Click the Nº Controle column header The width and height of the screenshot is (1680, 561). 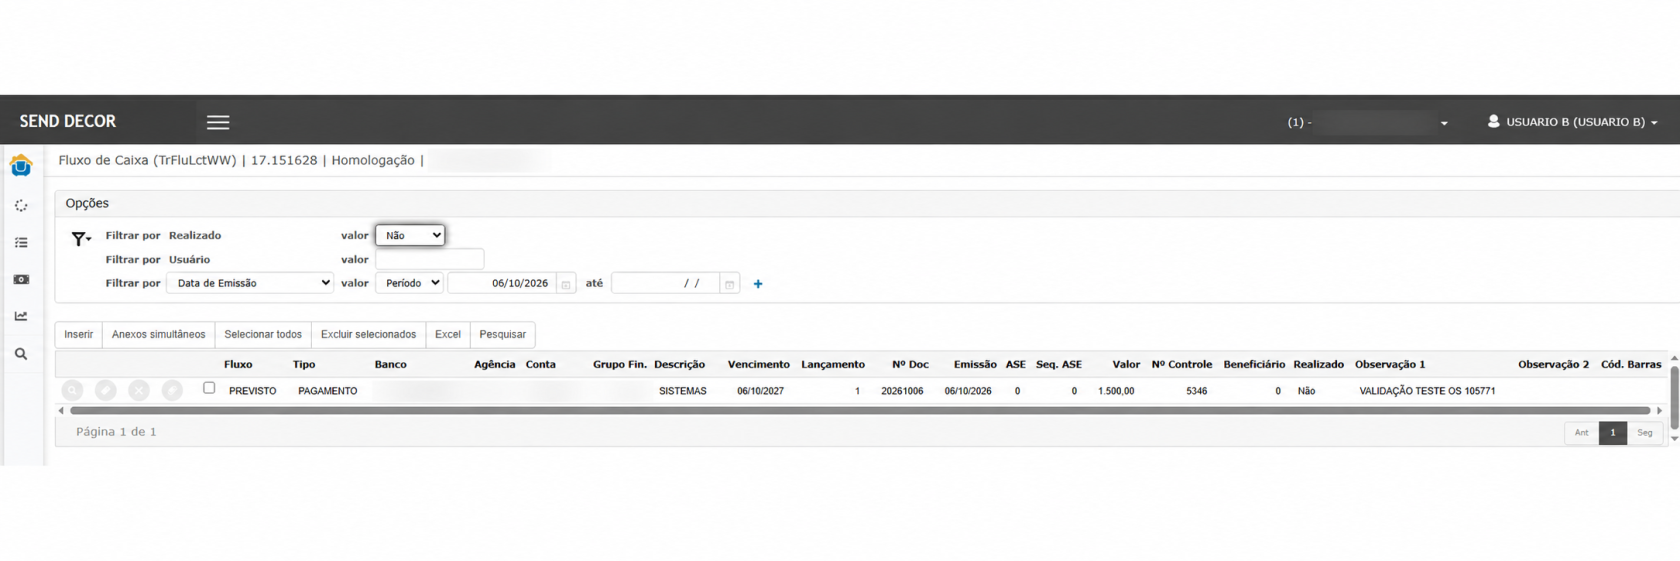1182,365
